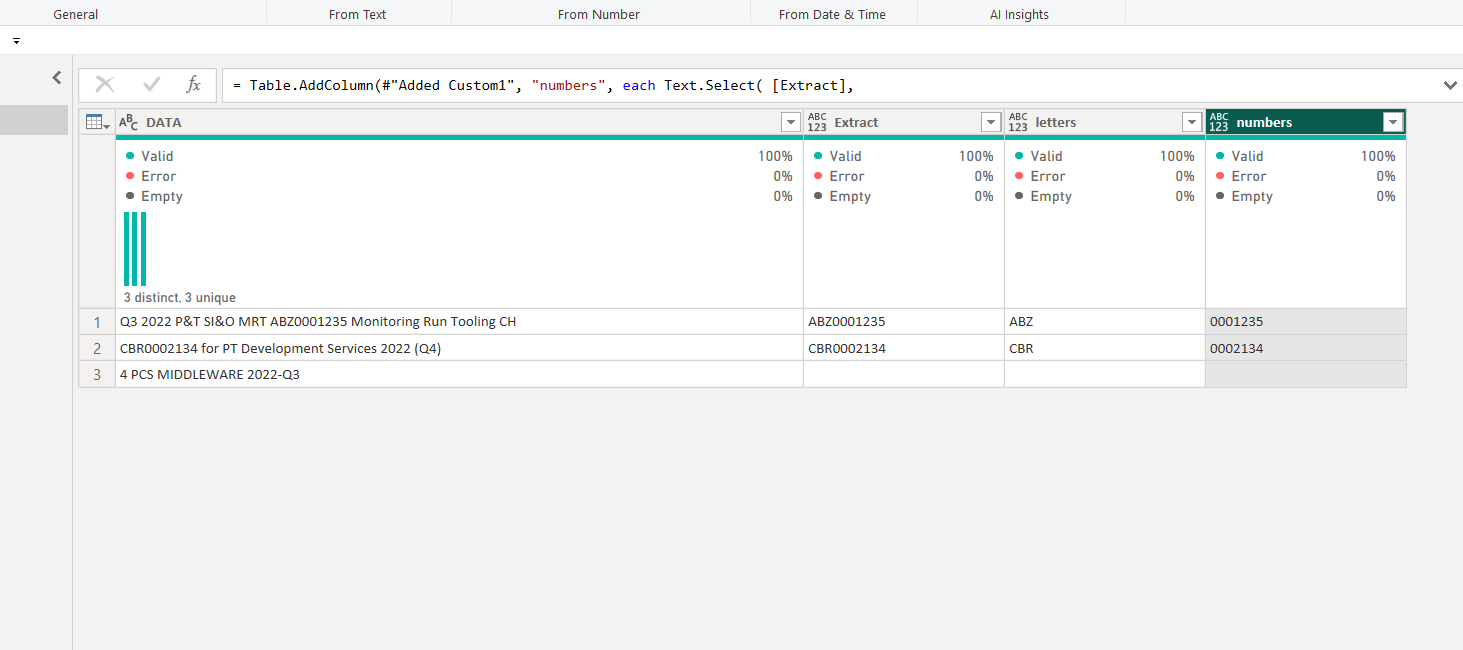Click Extract cell 'CBR0002134'
The height and width of the screenshot is (650, 1463).
click(904, 348)
